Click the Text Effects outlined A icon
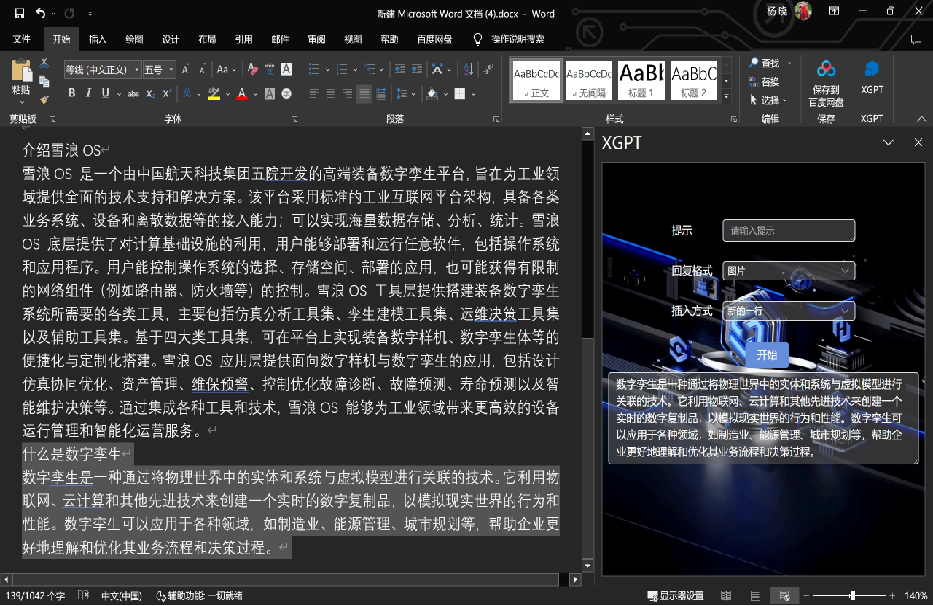933x606 pixels. point(187,93)
